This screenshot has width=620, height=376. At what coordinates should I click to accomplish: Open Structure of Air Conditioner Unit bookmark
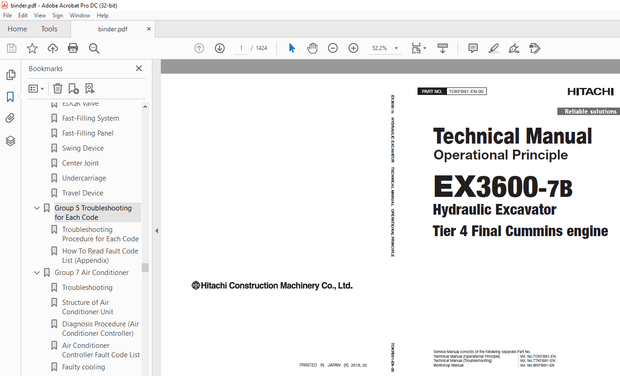coord(87,307)
